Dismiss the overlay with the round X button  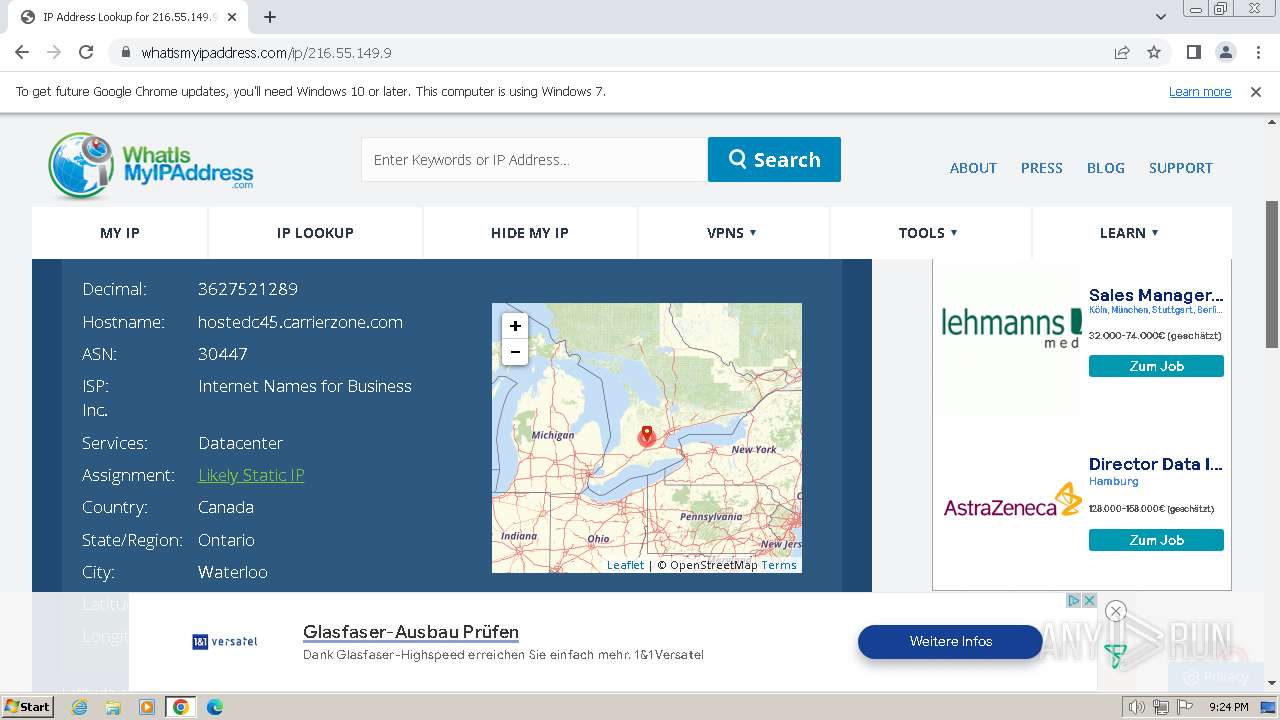click(1116, 611)
